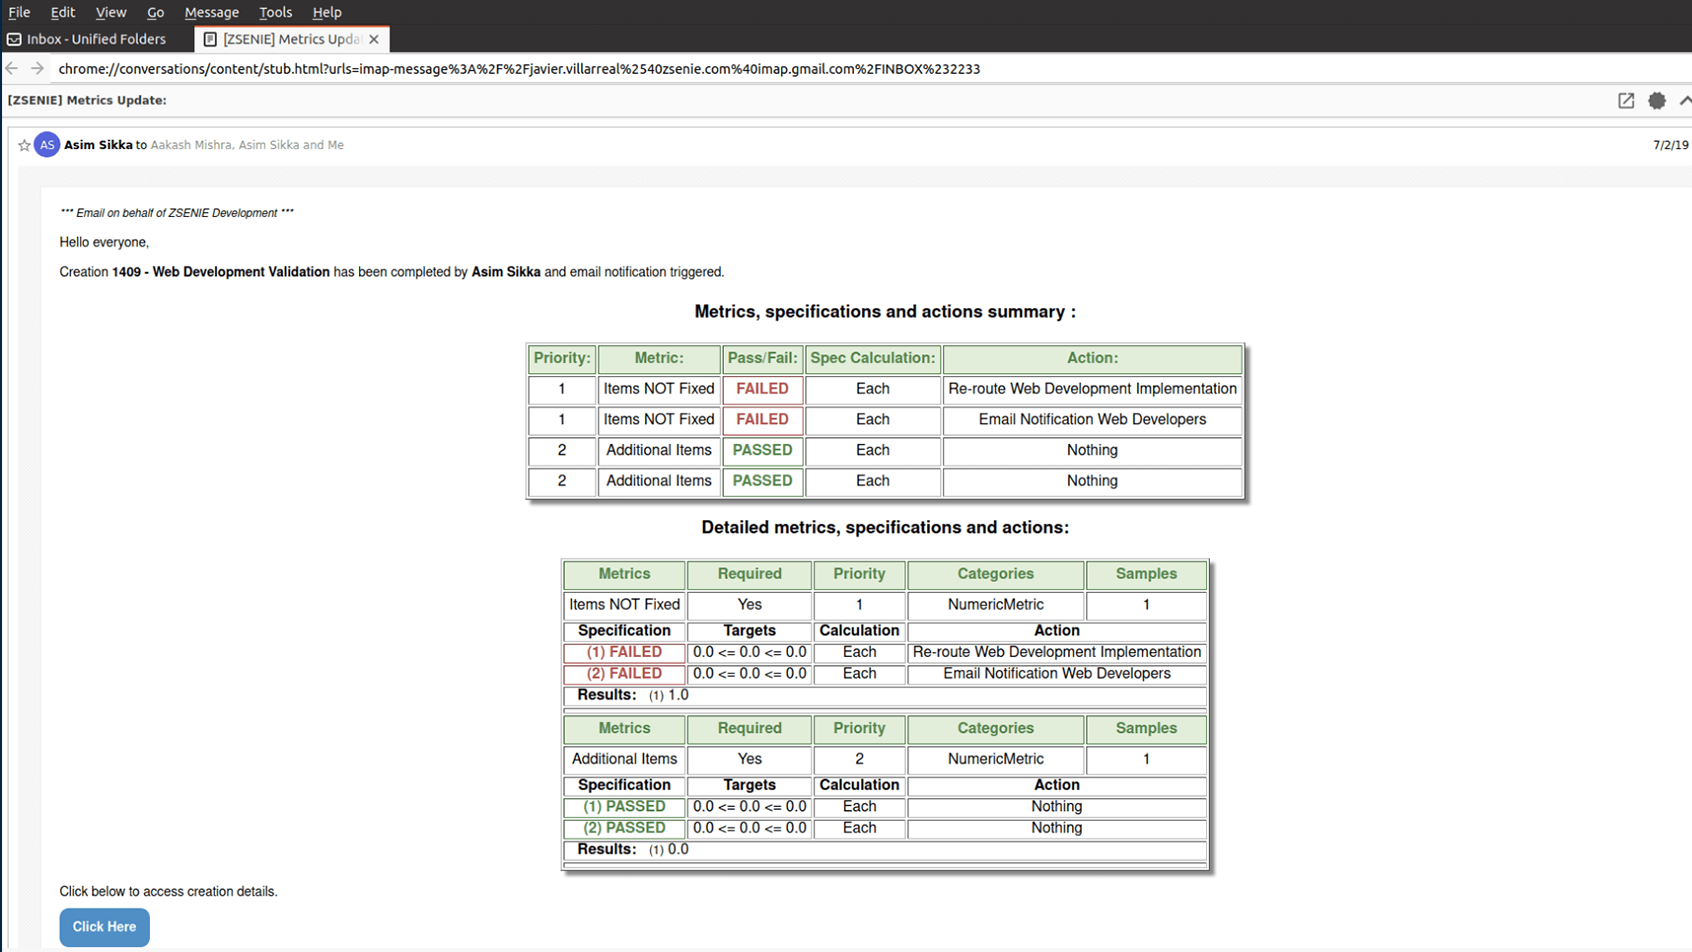Go forward with the forward arrow
Viewport: 1692px width, 952px height.
tap(37, 68)
